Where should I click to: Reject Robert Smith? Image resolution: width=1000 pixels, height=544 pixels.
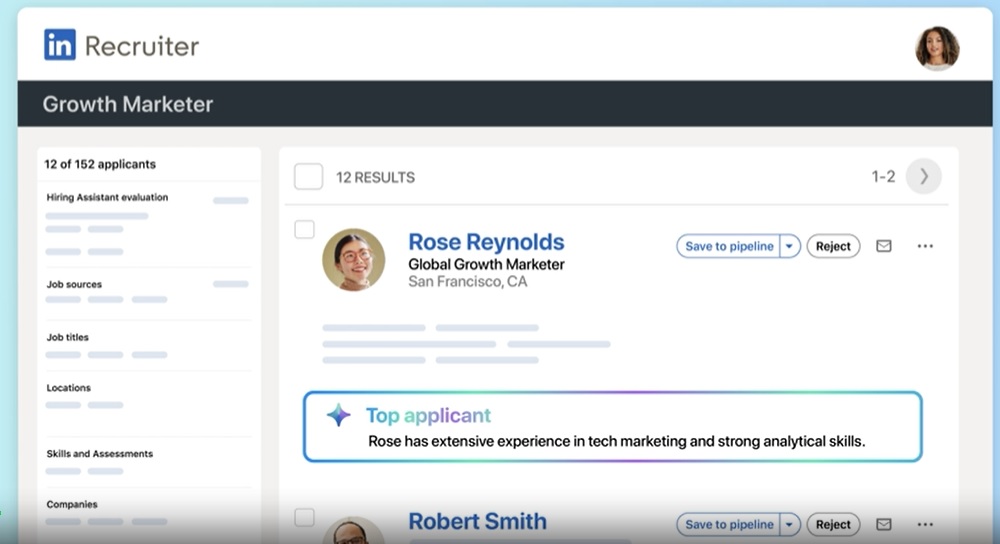(833, 524)
